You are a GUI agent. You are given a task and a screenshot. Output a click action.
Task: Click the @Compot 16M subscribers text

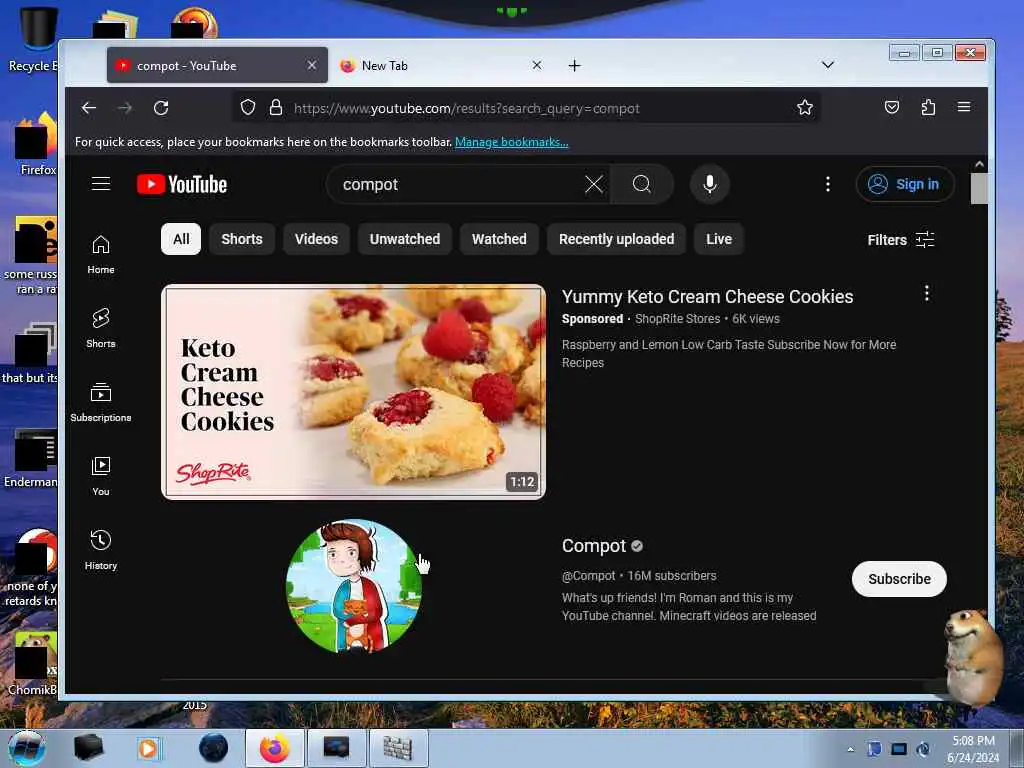(x=639, y=576)
